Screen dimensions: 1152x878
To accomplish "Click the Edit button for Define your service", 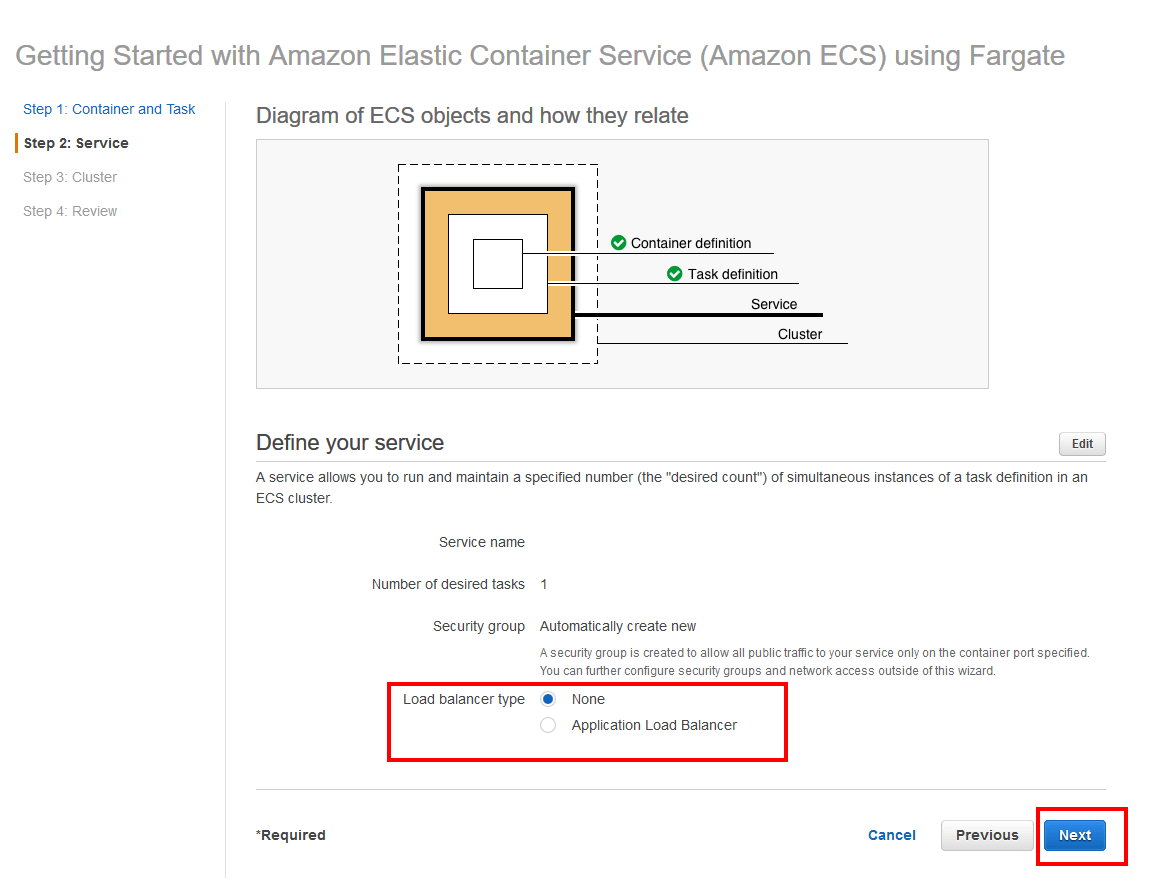I will pos(1081,443).
